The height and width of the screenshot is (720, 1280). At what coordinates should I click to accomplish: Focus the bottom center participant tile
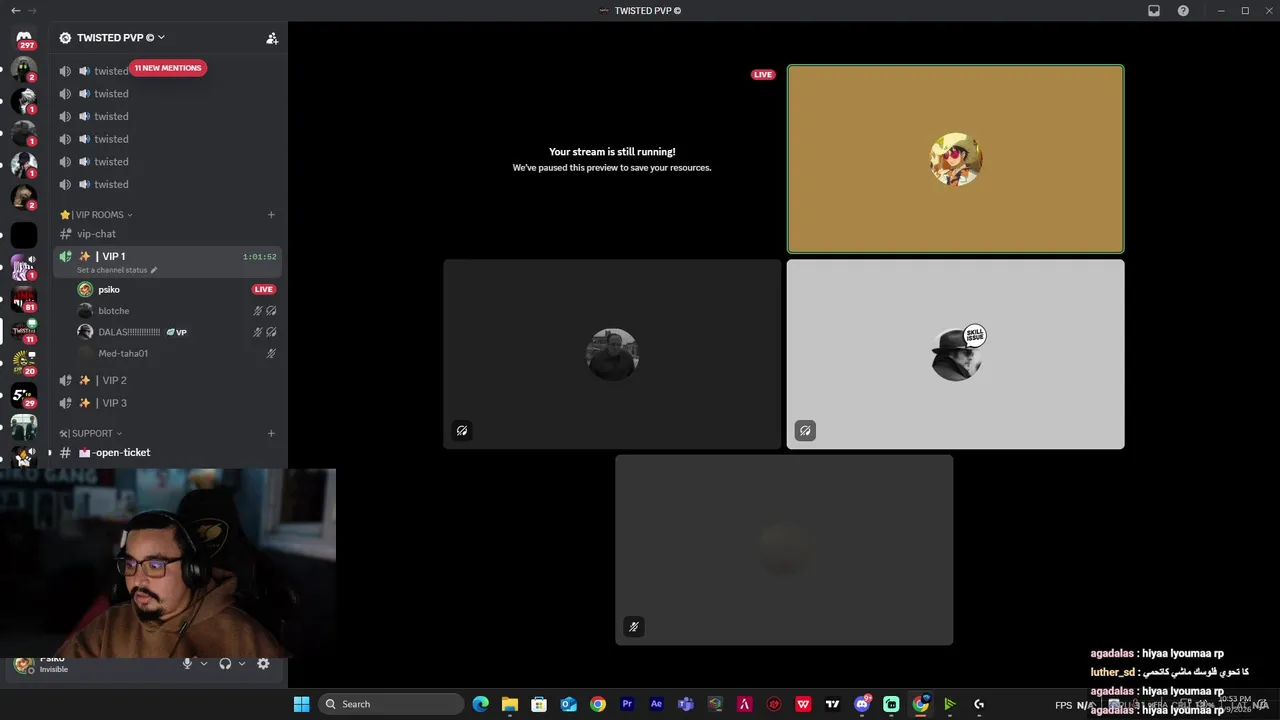(x=784, y=550)
